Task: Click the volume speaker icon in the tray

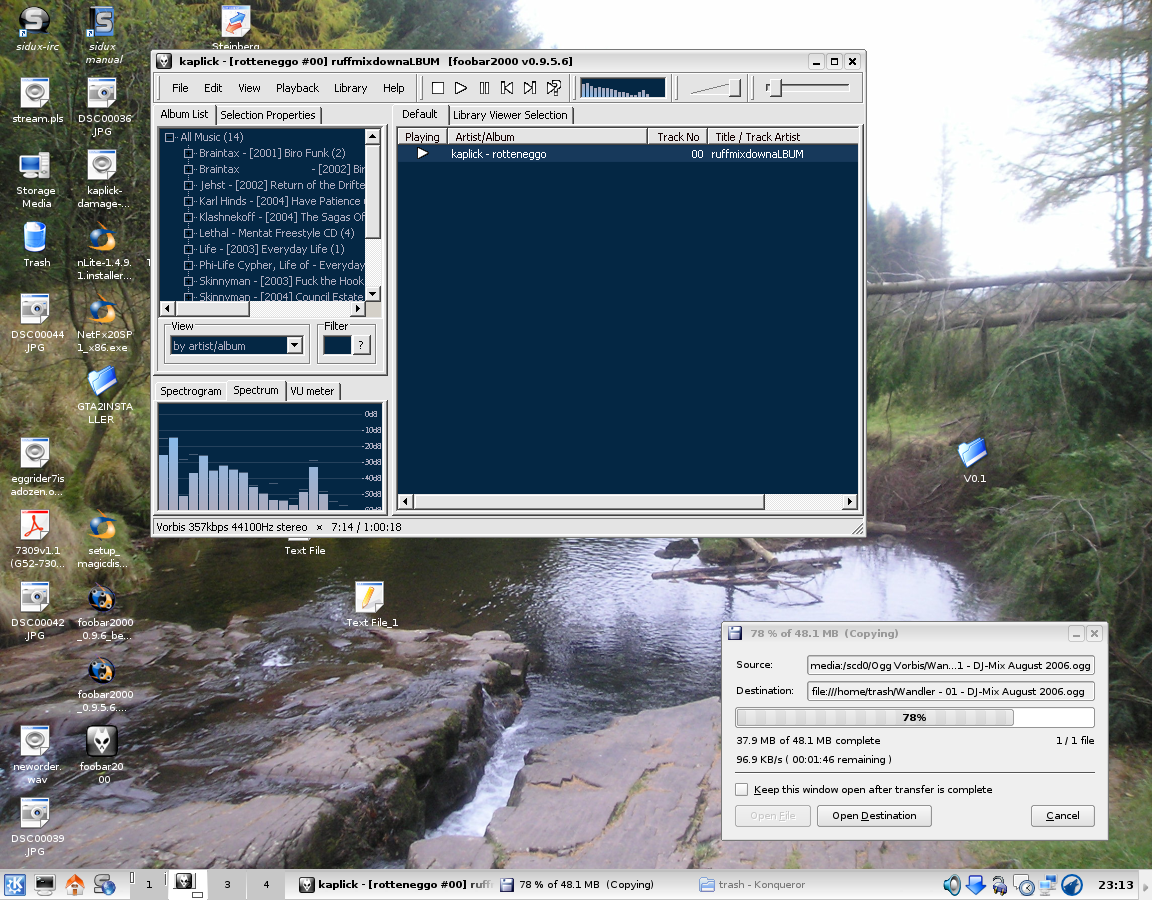Action: click(951, 885)
